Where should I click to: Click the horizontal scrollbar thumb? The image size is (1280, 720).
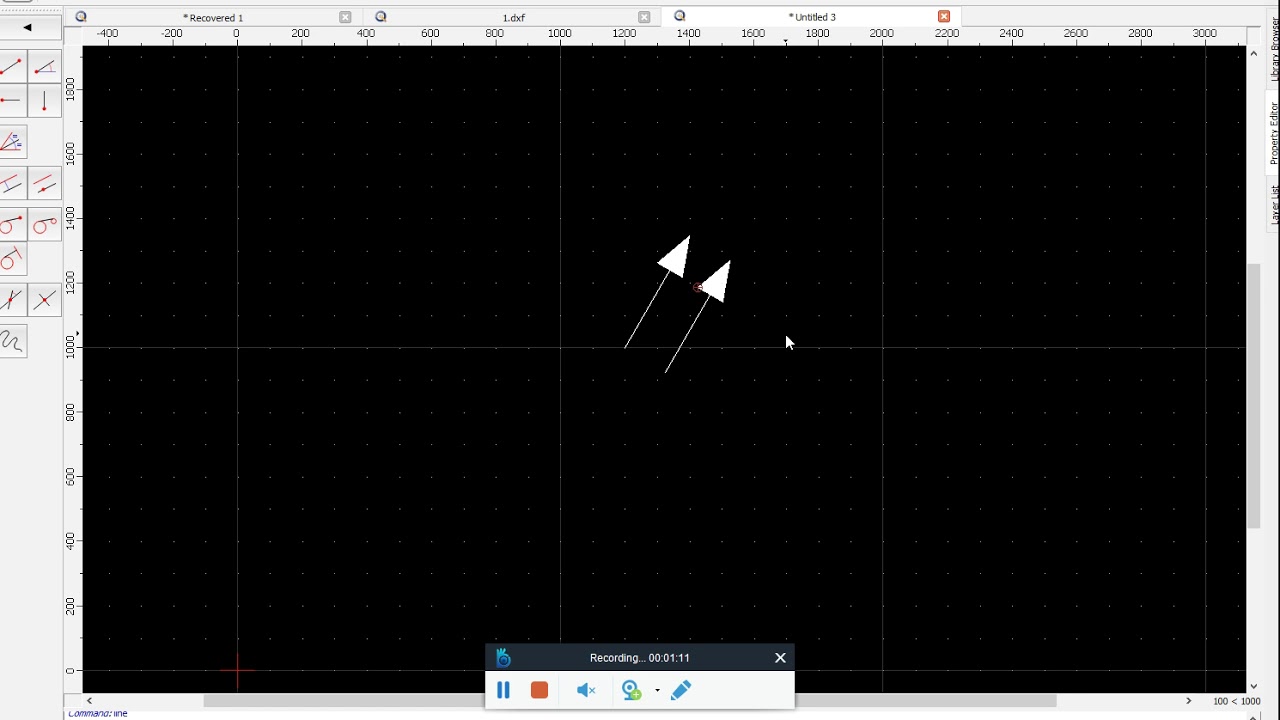coord(630,701)
